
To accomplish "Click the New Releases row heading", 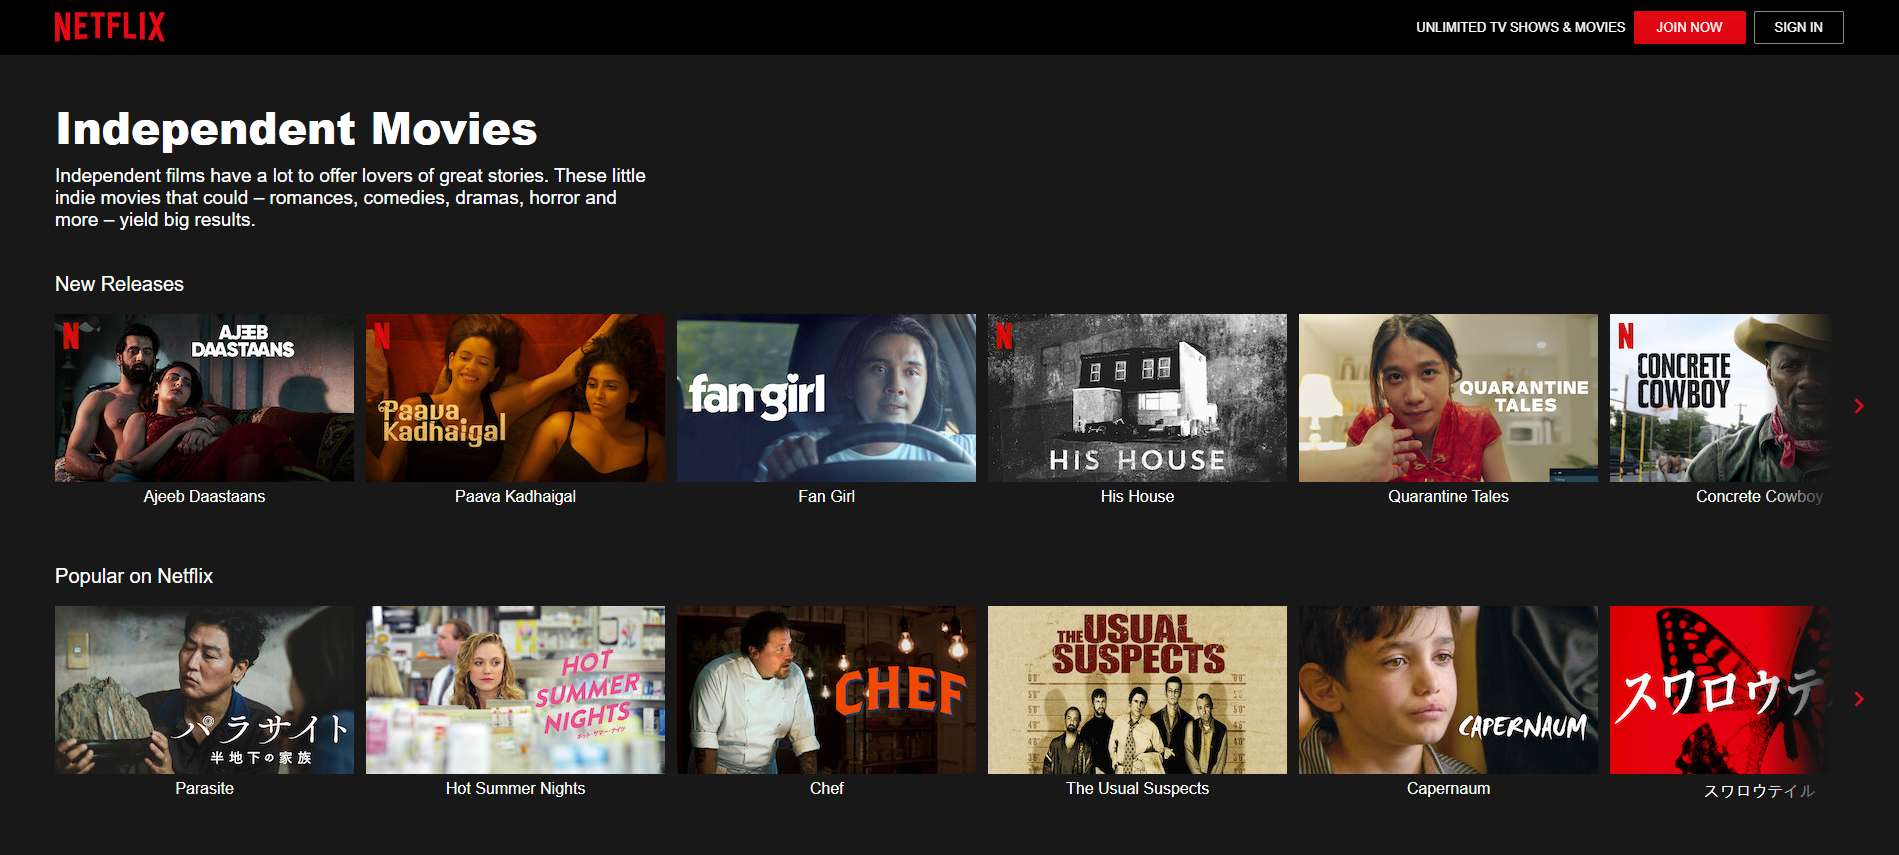I will pyautogui.click(x=119, y=284).
